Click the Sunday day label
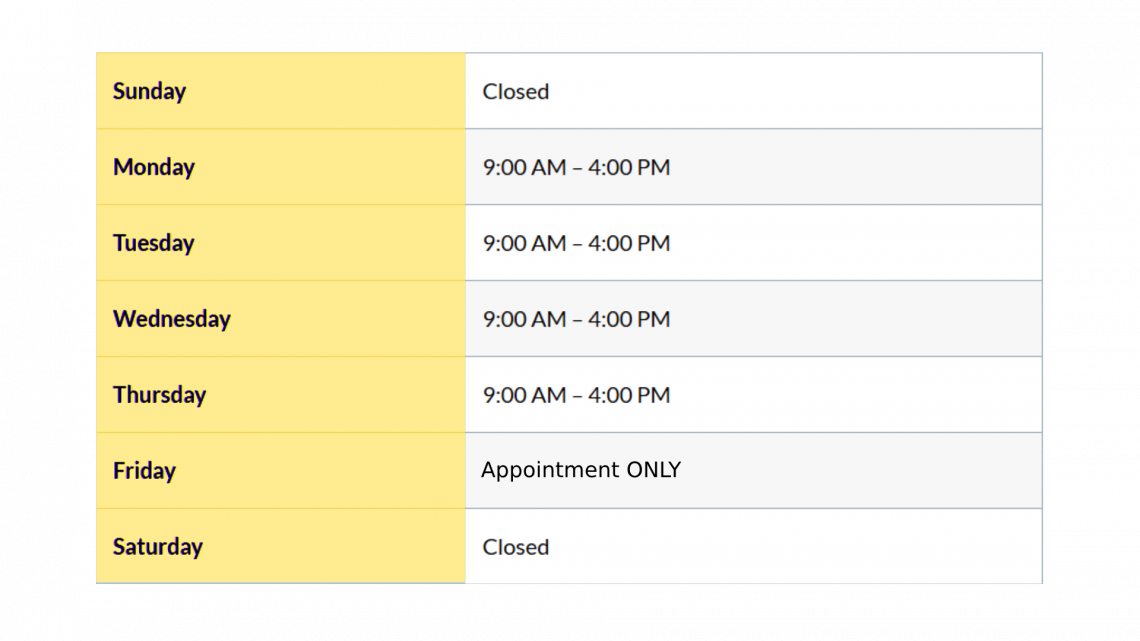The height and width of the screenshot is (641, 1140). [x=149, y=91]
